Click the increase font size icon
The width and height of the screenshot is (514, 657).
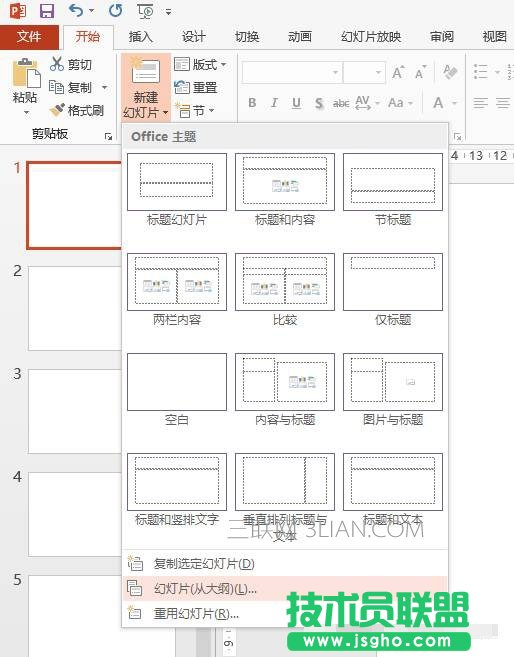(x=398, y=72)
